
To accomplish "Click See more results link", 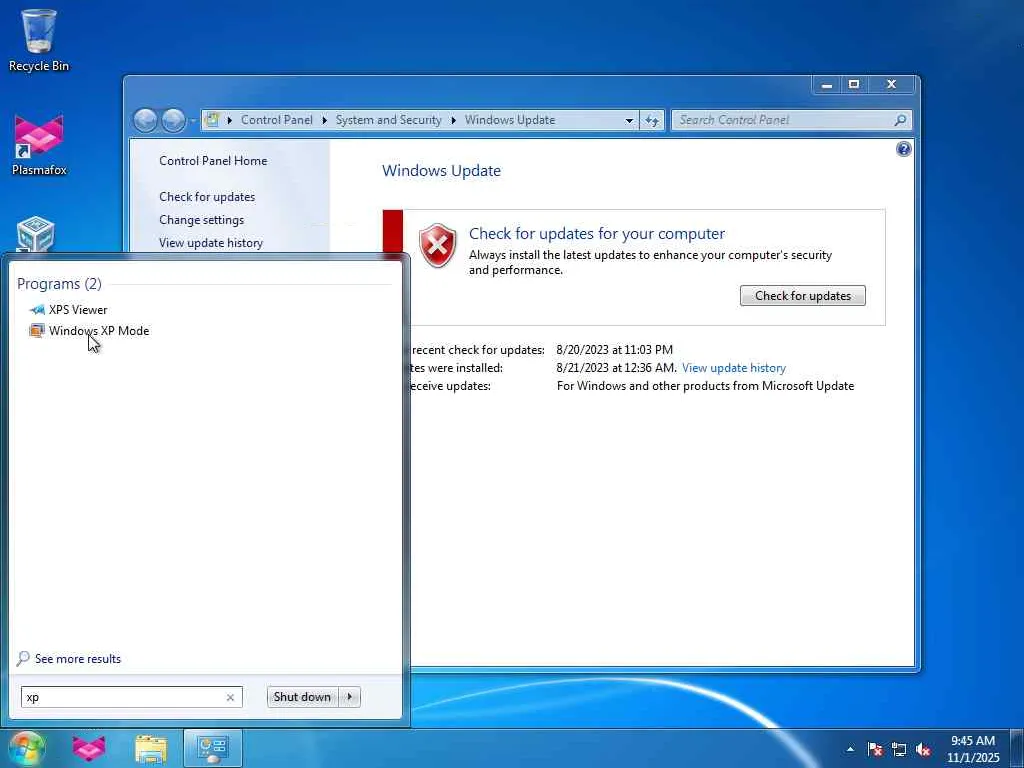I will pos(78,658).
